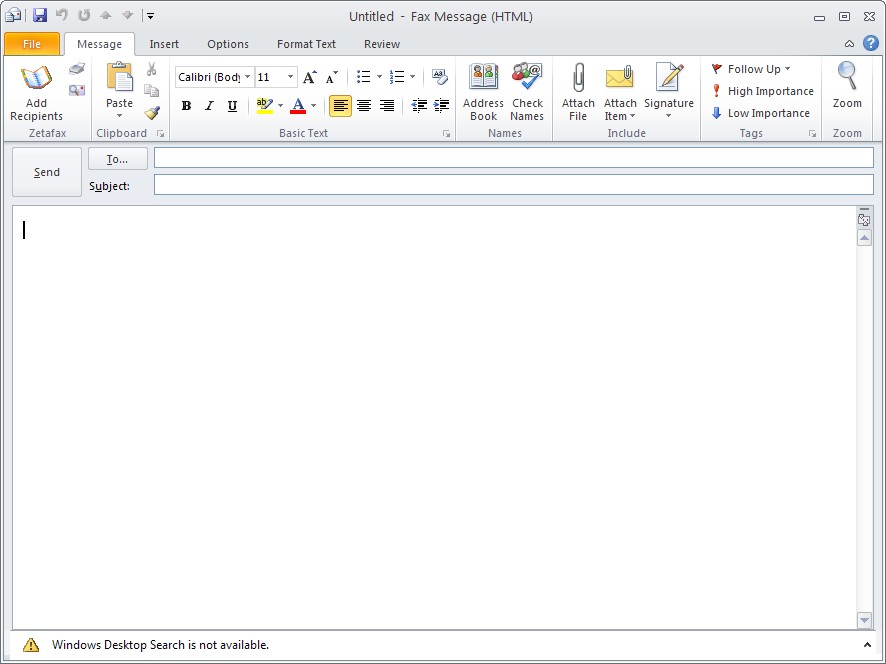Save the message using the floppy disk icon

tap(40, 15)
